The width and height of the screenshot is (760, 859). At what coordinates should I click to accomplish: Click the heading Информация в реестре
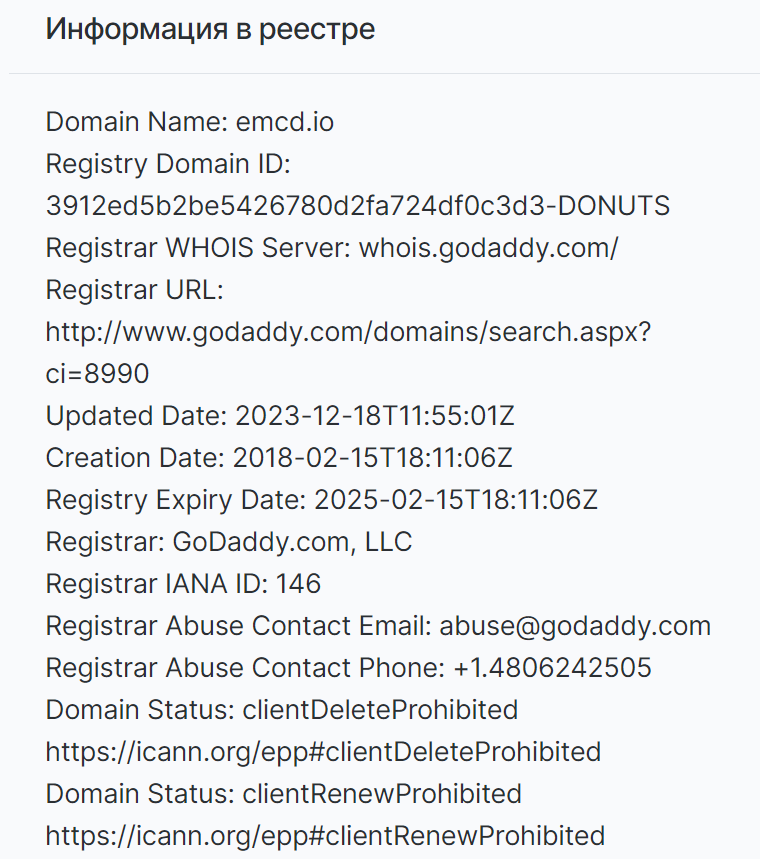pyautogui.click(x=210, y=30)
